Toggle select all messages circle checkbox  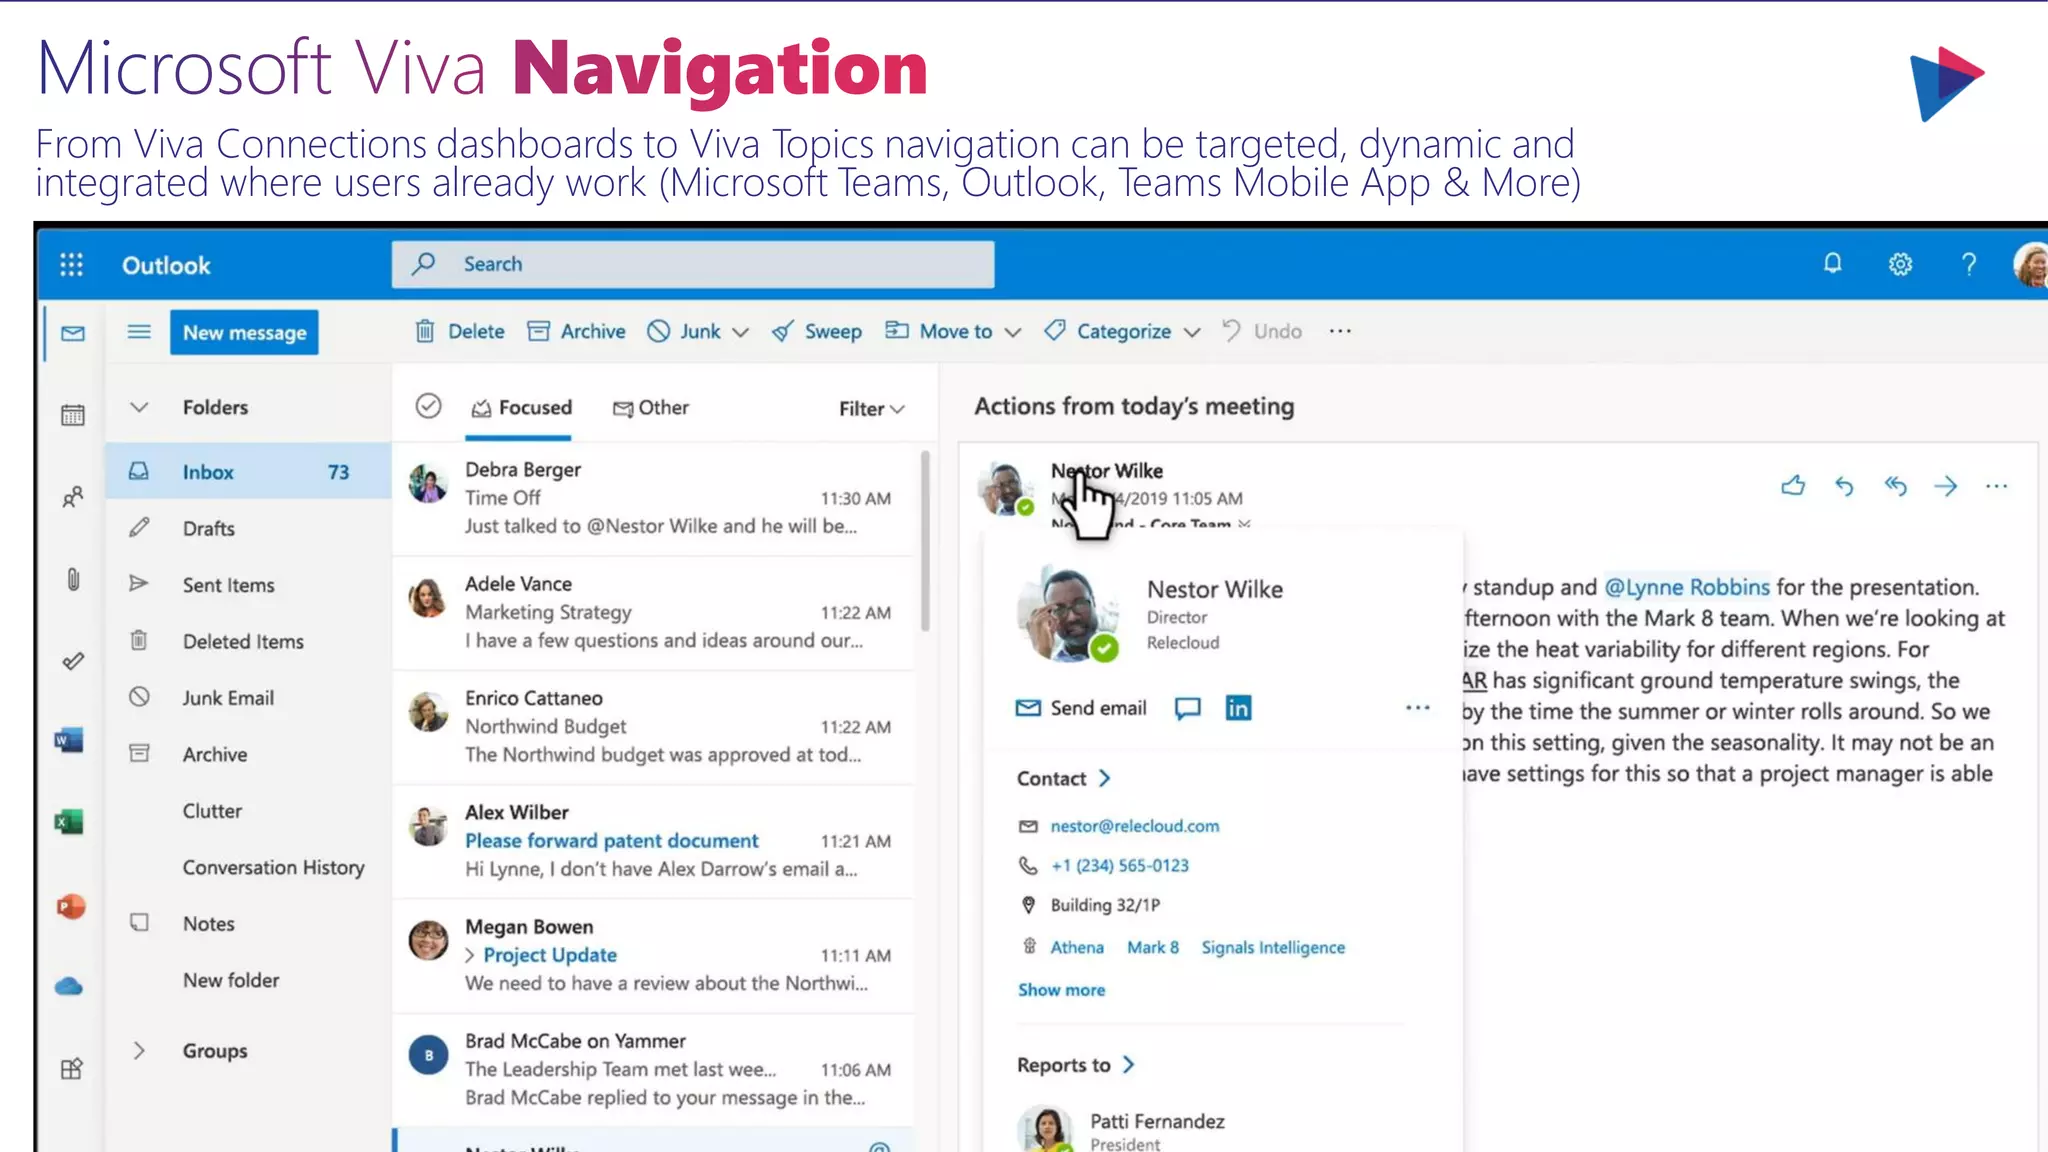[428, 406]
